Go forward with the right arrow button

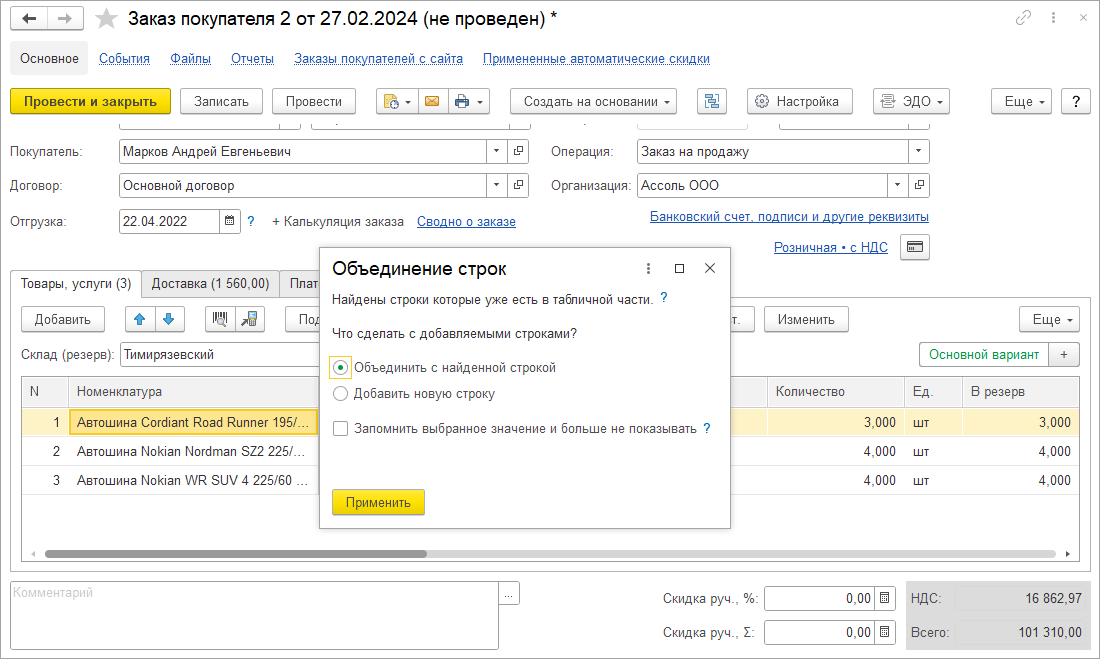pos(65,19)
